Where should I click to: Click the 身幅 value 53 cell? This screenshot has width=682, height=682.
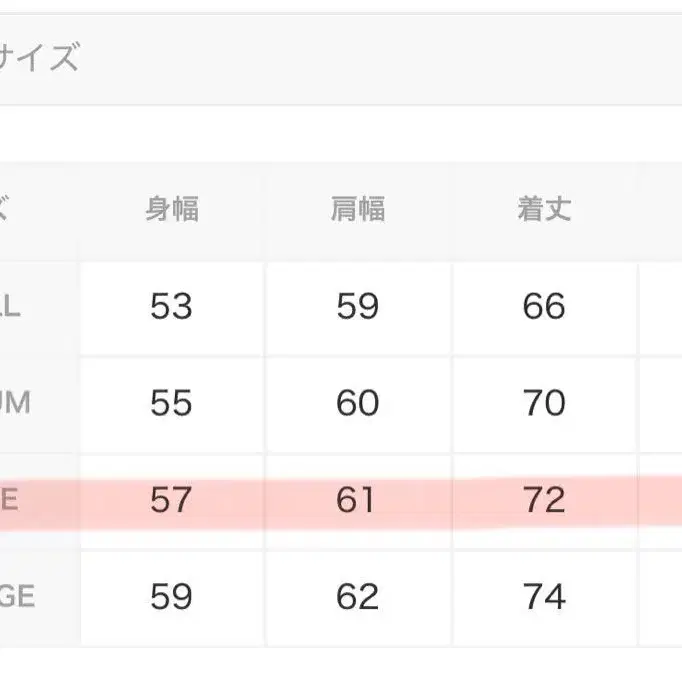point(171,306)
